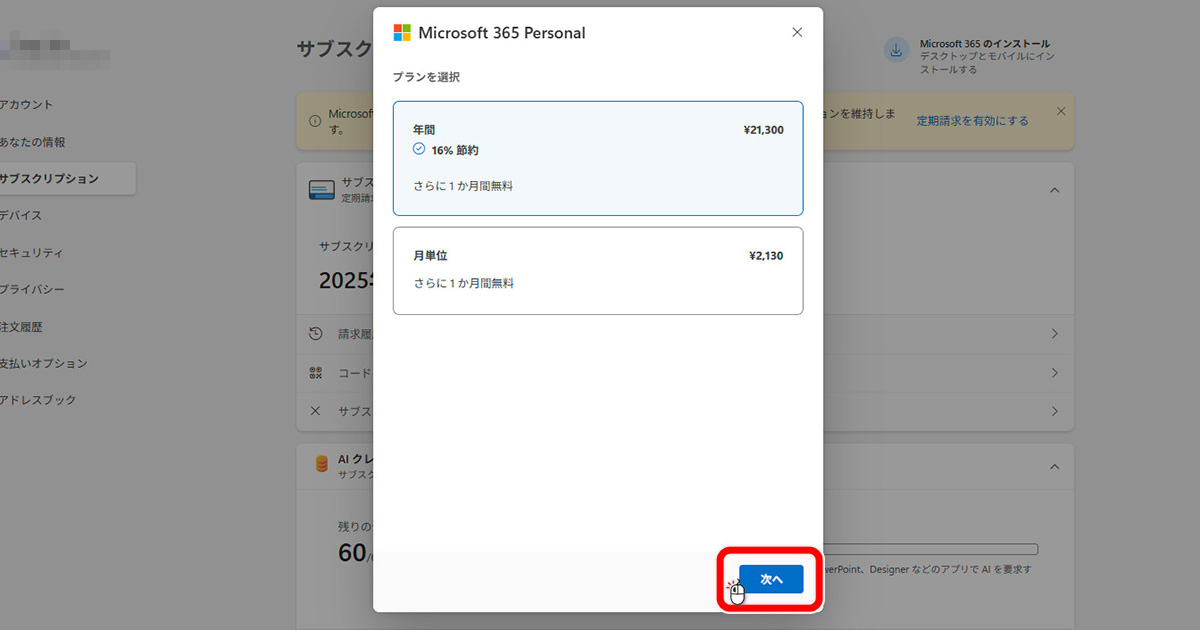Click the プランを選択 heading
Screen dimensions: 1200x630
[426, 77]
